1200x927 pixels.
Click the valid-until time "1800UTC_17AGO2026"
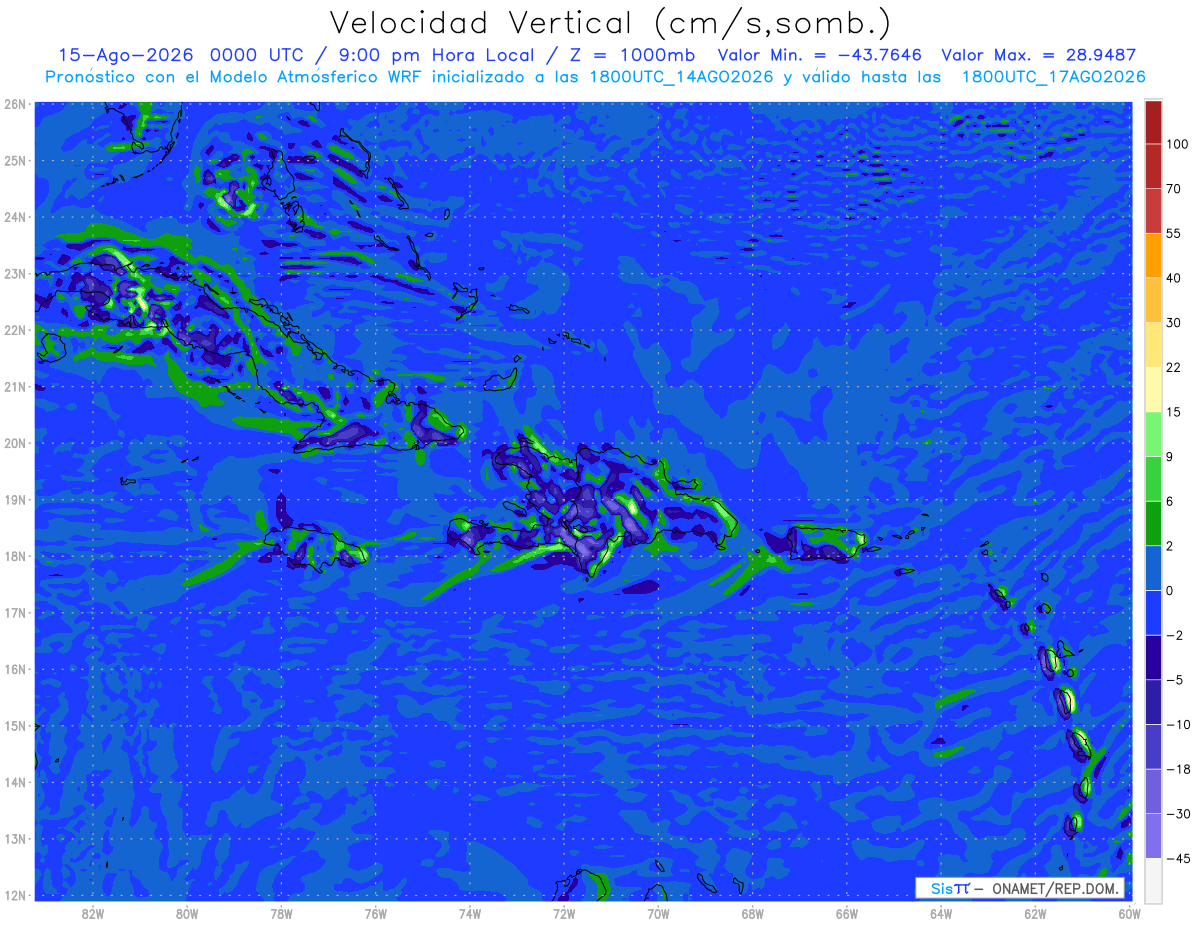click(x=1053, y=76)
